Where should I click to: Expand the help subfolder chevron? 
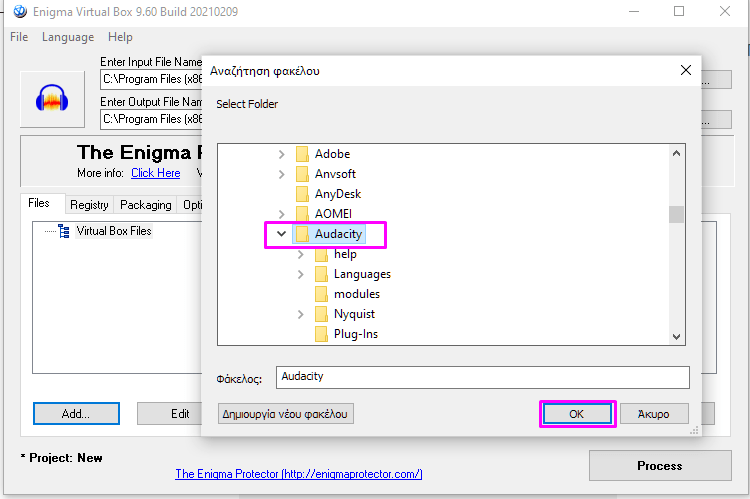point(300,254)
